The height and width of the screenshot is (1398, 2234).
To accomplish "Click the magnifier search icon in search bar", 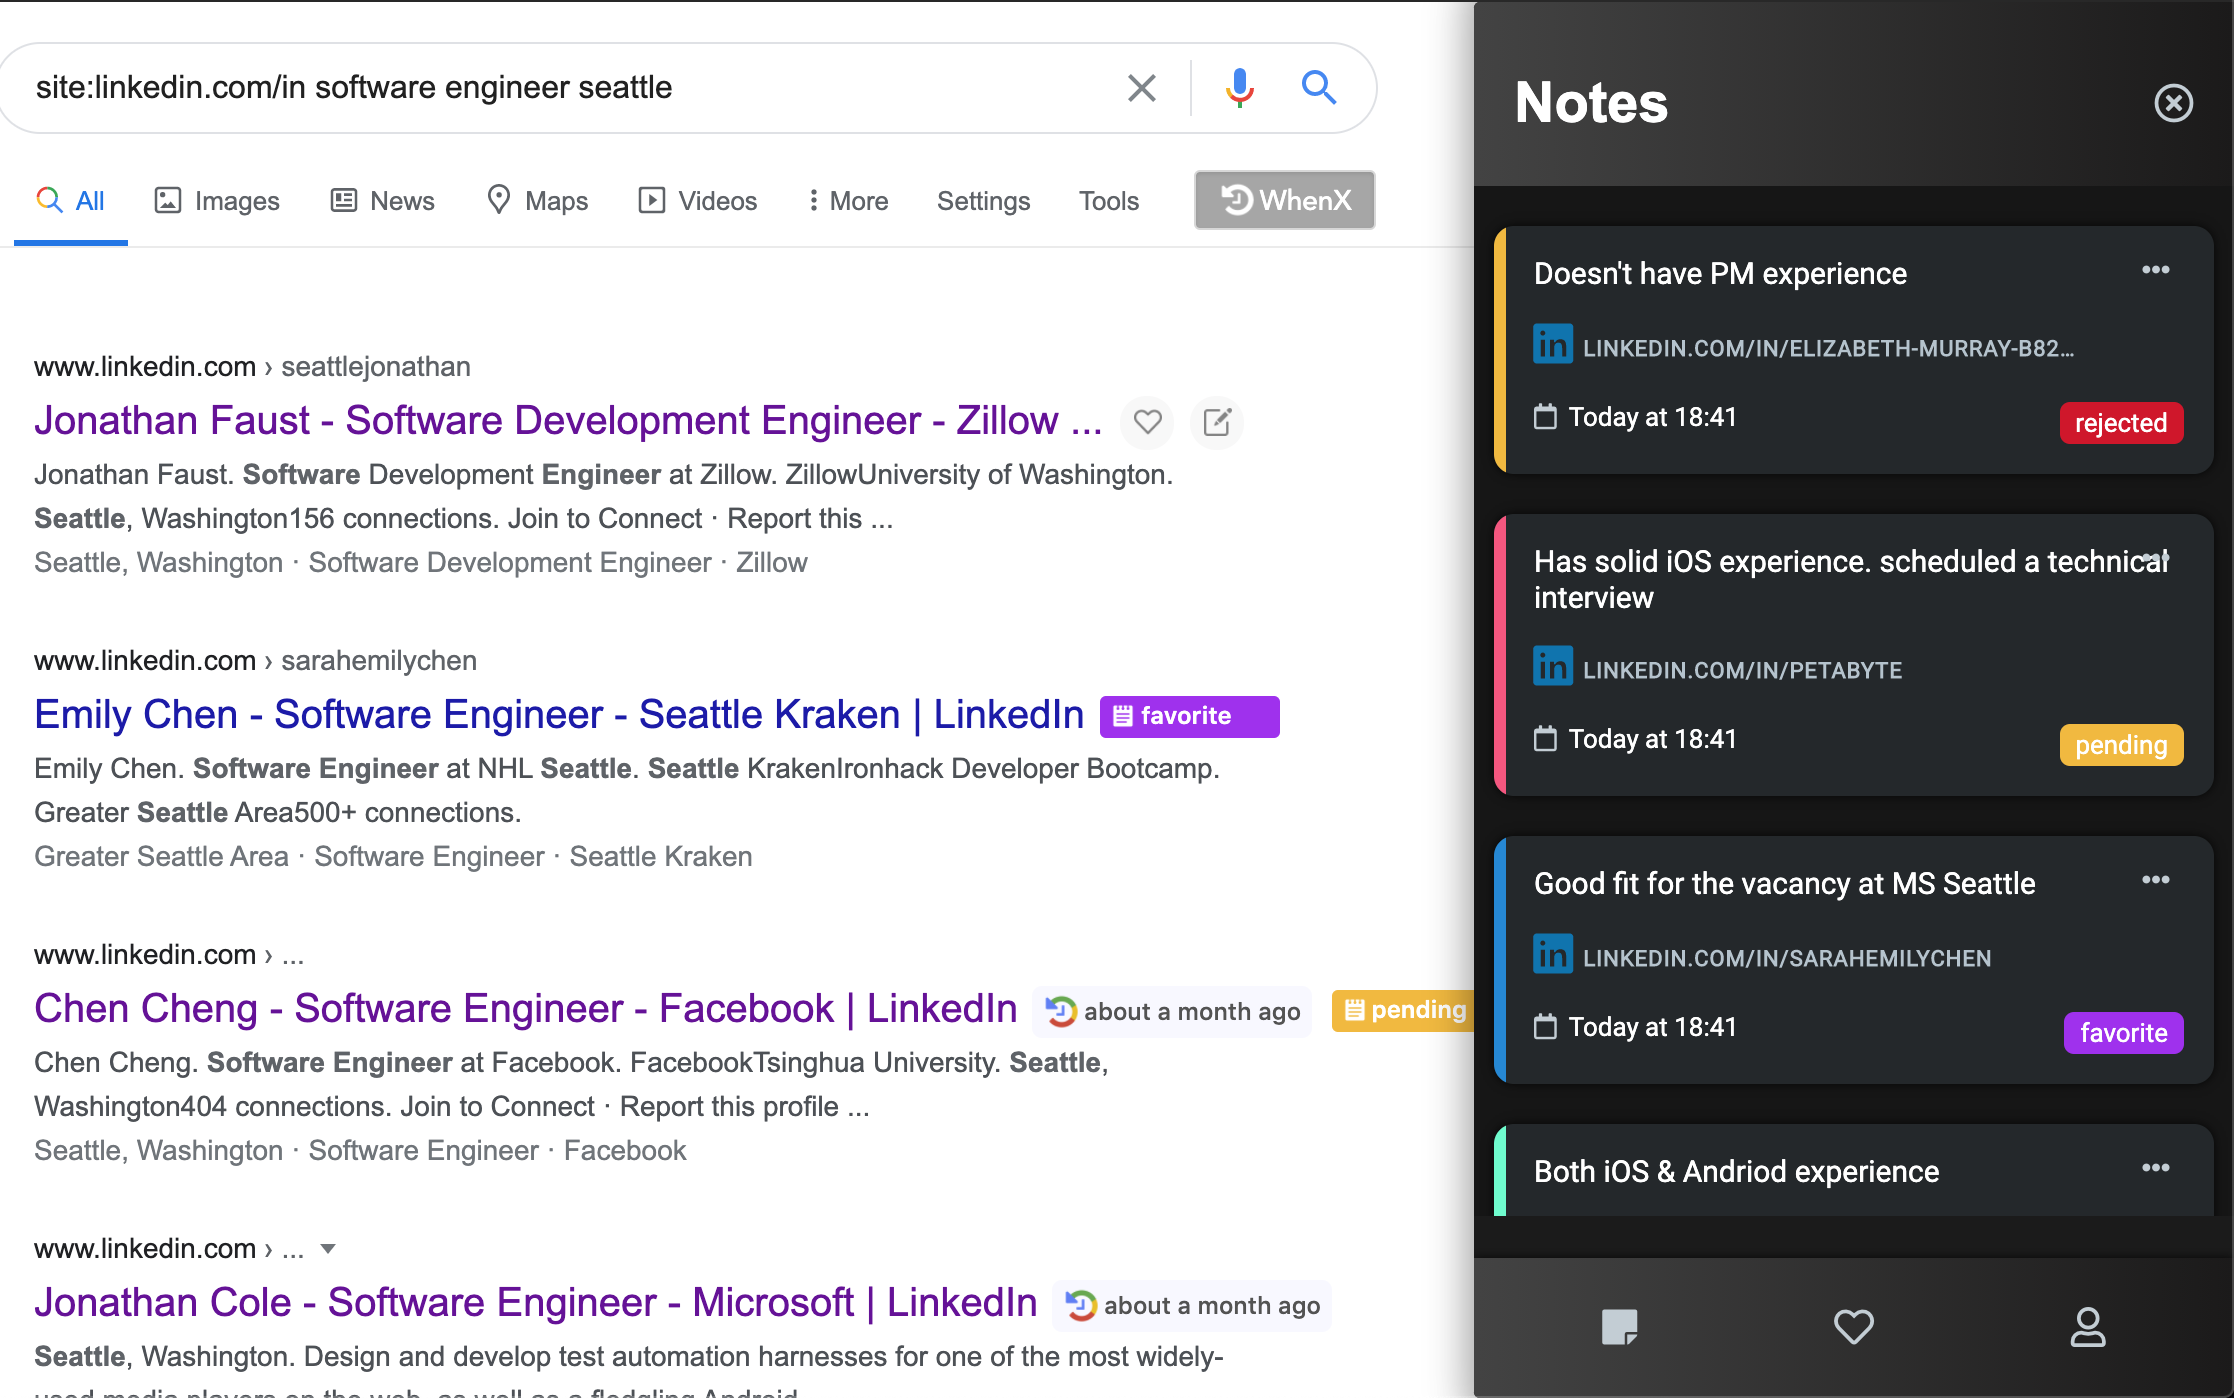I will pos(1319,88).
